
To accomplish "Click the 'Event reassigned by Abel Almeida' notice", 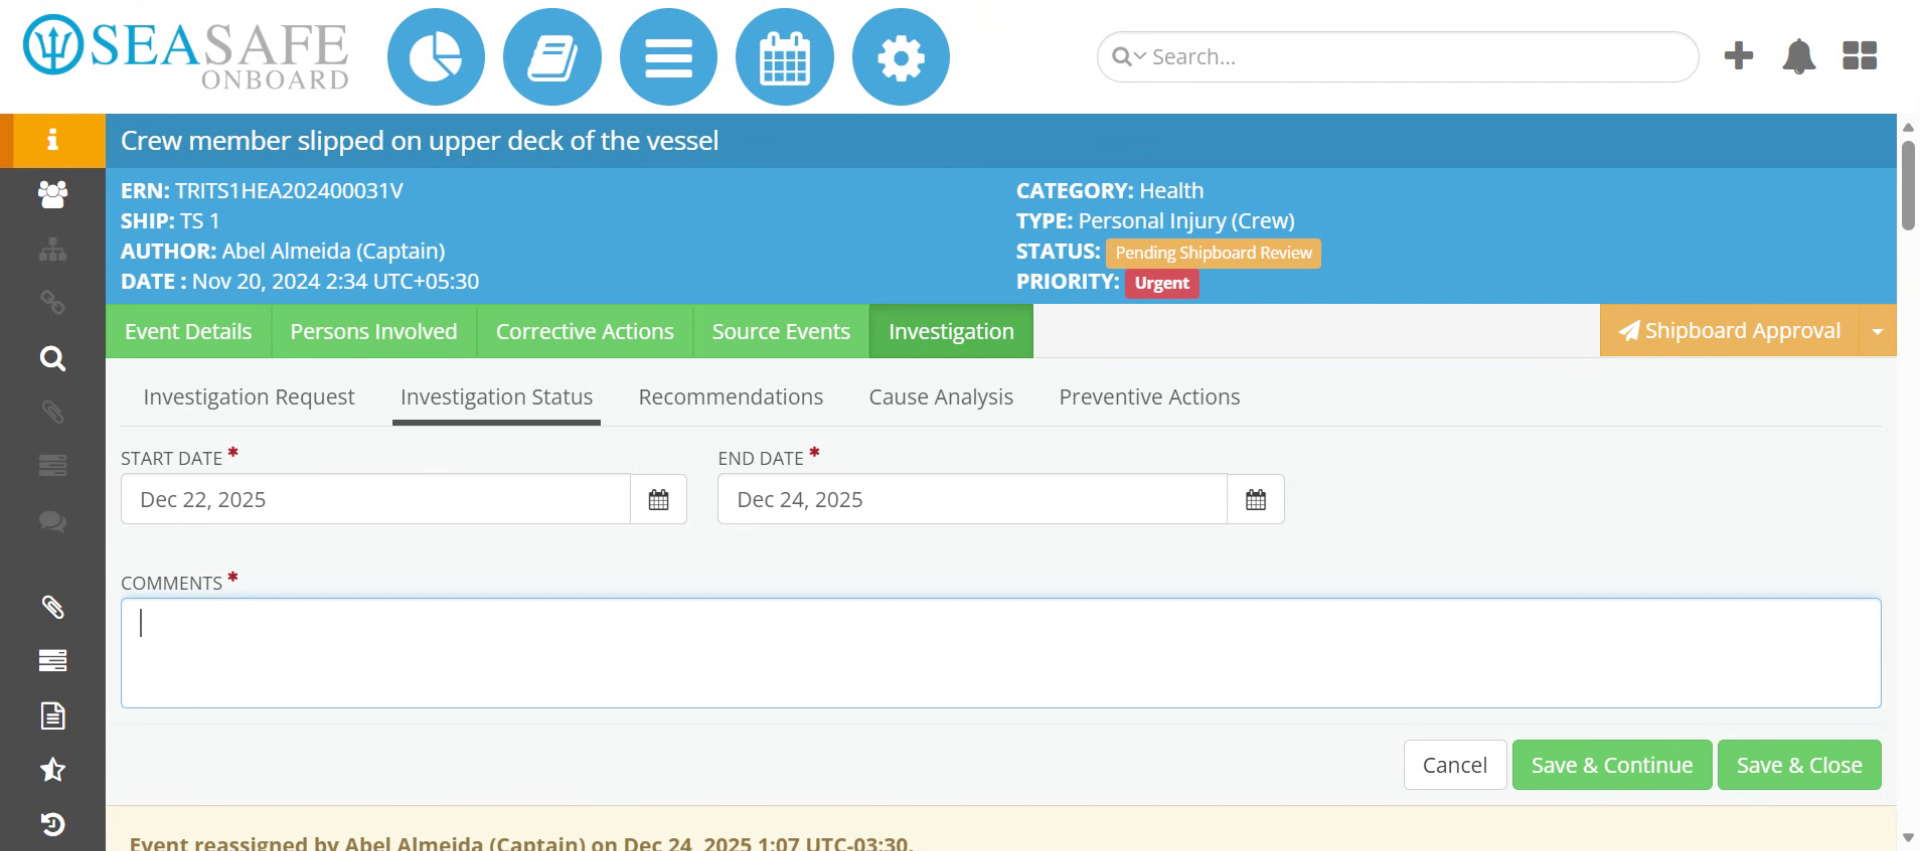I will click(520, 843).
